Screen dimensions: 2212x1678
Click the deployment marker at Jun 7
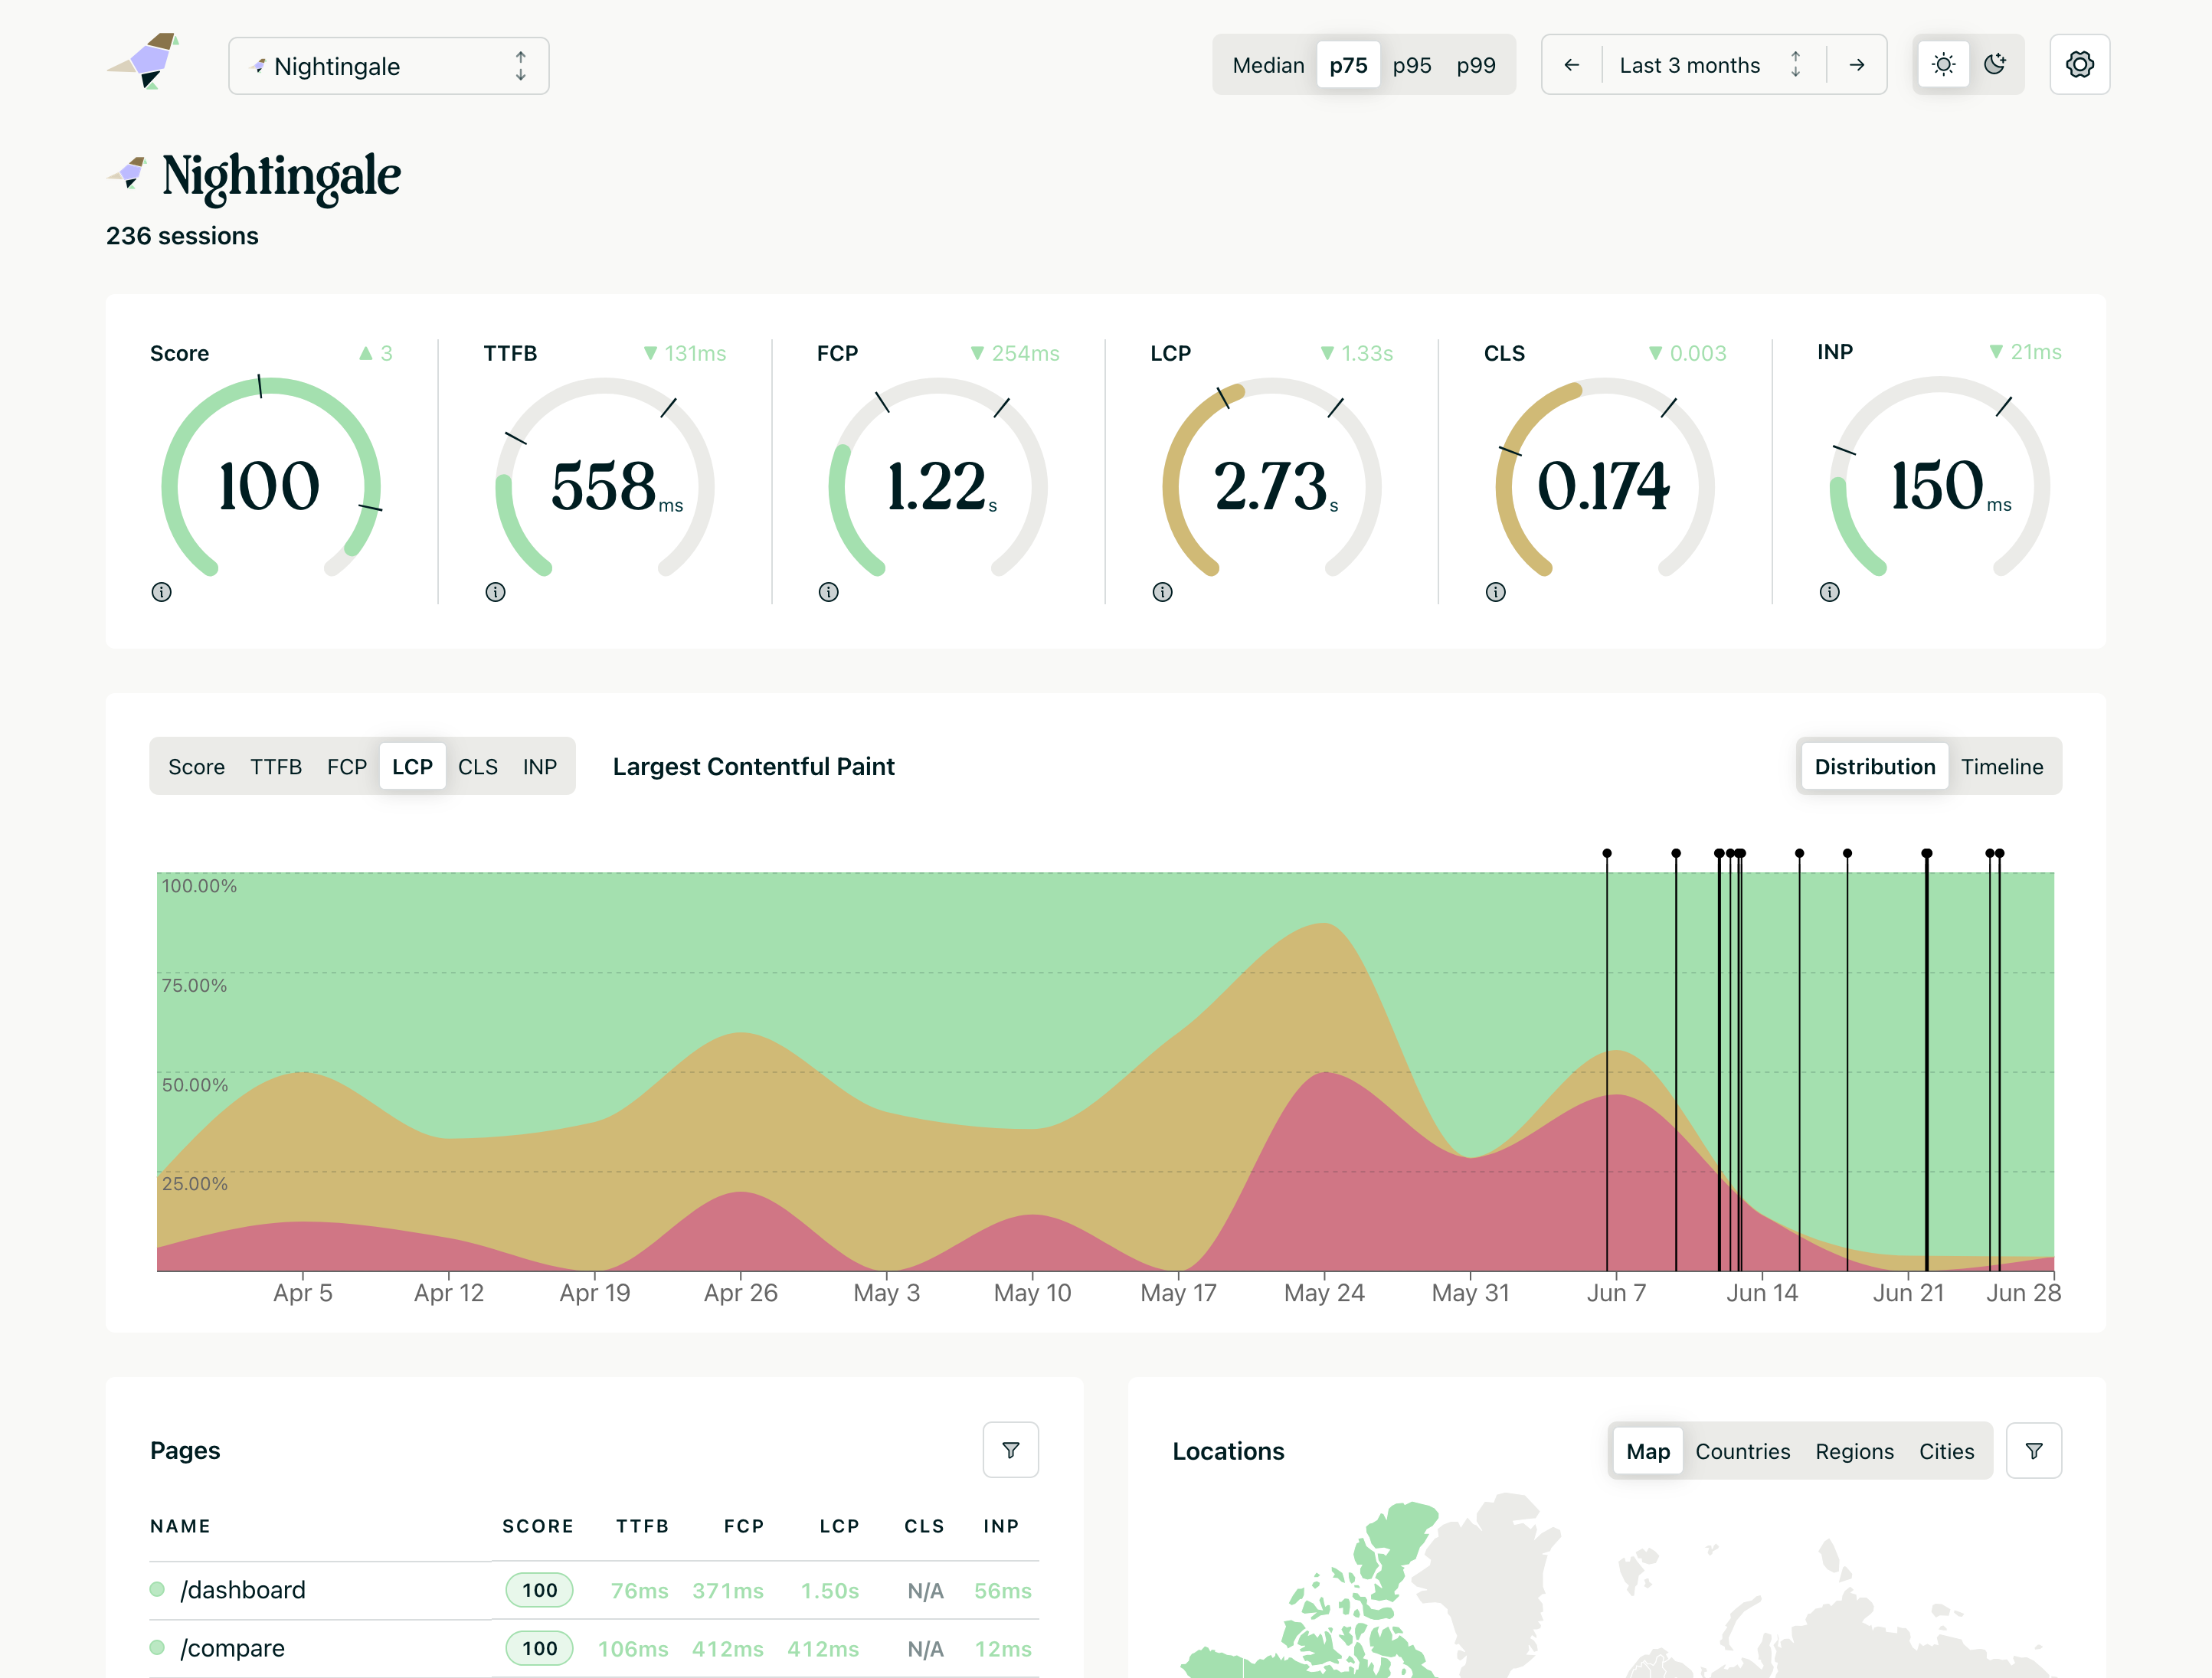(x=1607, y=854)
